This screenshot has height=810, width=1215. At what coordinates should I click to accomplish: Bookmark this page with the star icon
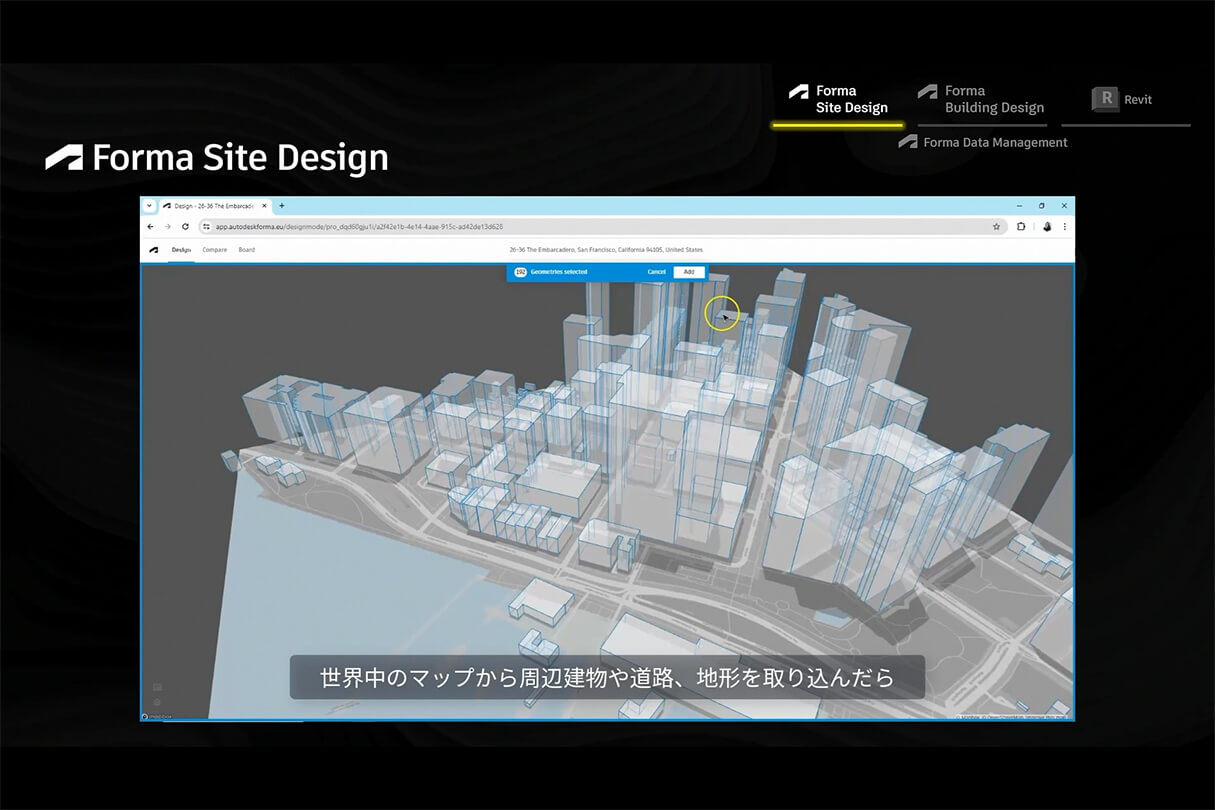tap(996, 227)
